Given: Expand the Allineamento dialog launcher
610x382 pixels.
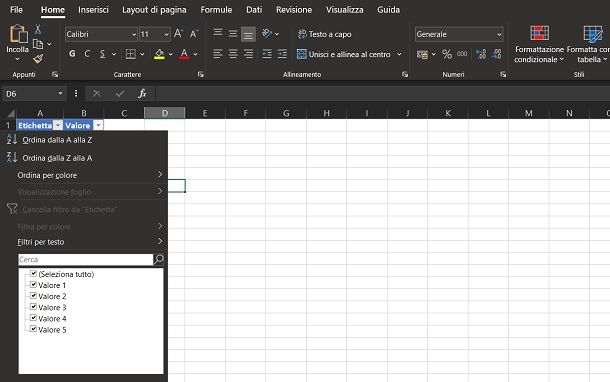Looking at the screenshot, I should point(405,74).
